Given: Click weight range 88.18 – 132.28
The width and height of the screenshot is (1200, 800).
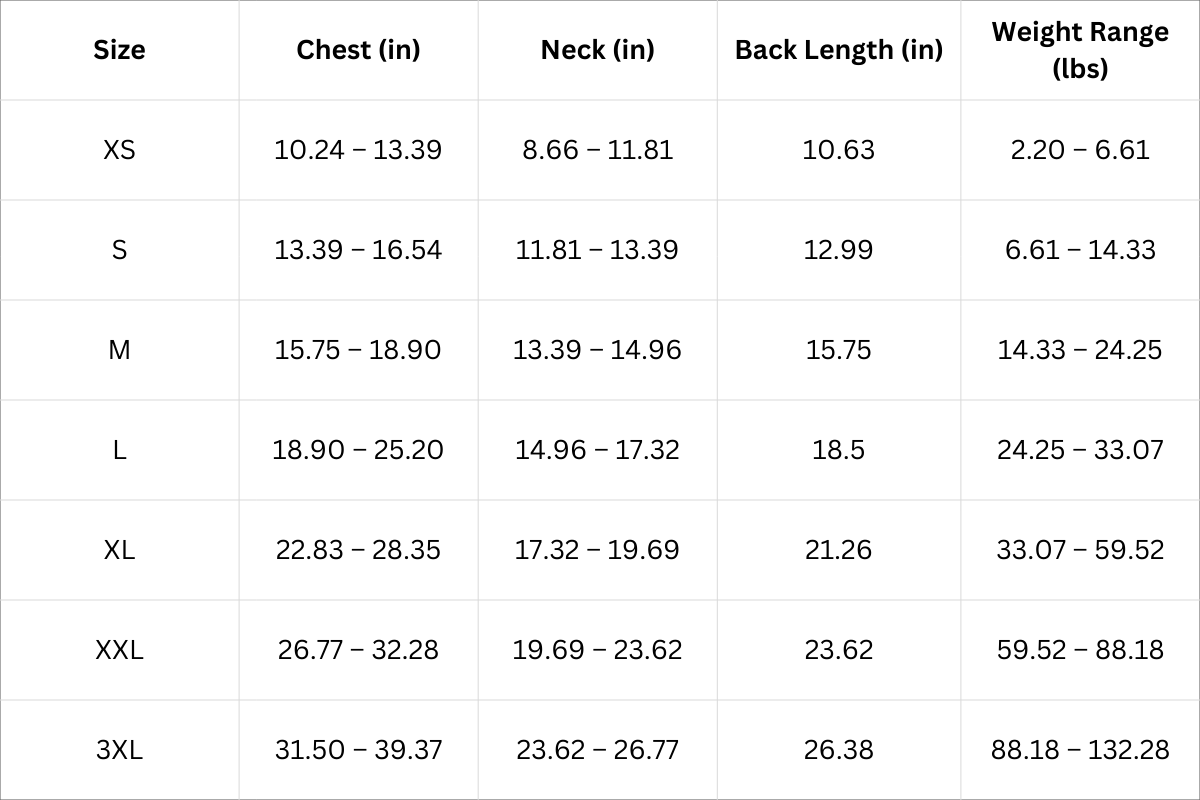Looking at the screenshot, I should 1080,750.
